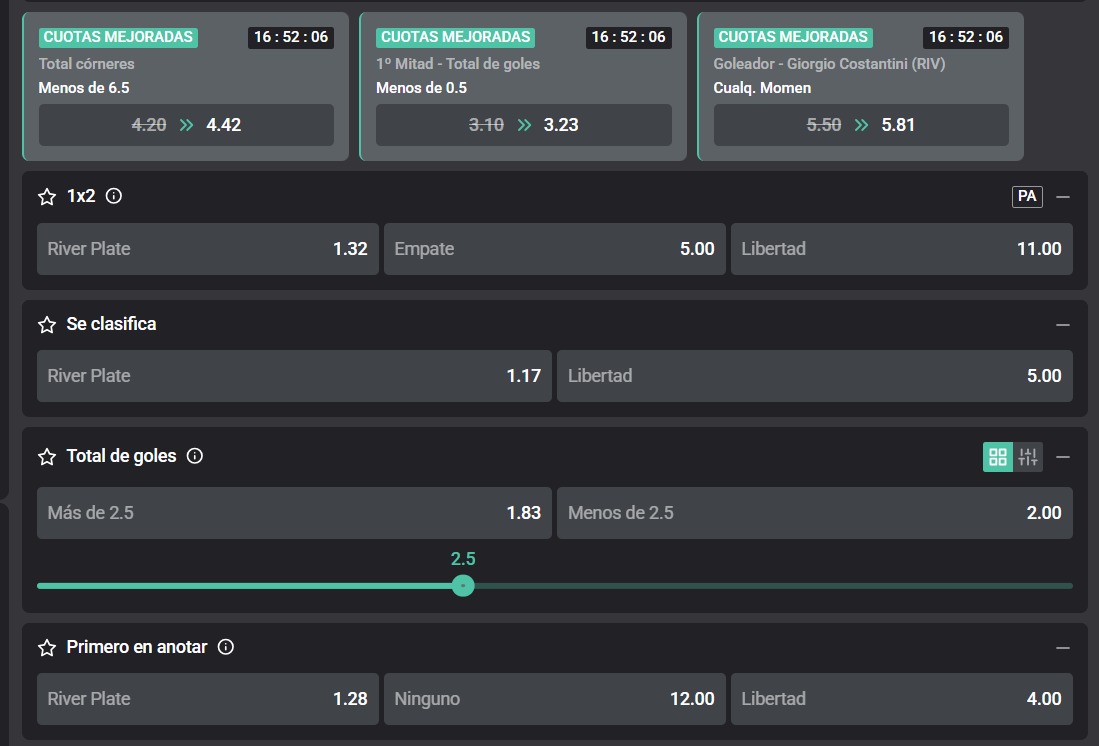
Task: Click '1º Mitad - Total de goles' label
Action: tap(458, 64)
